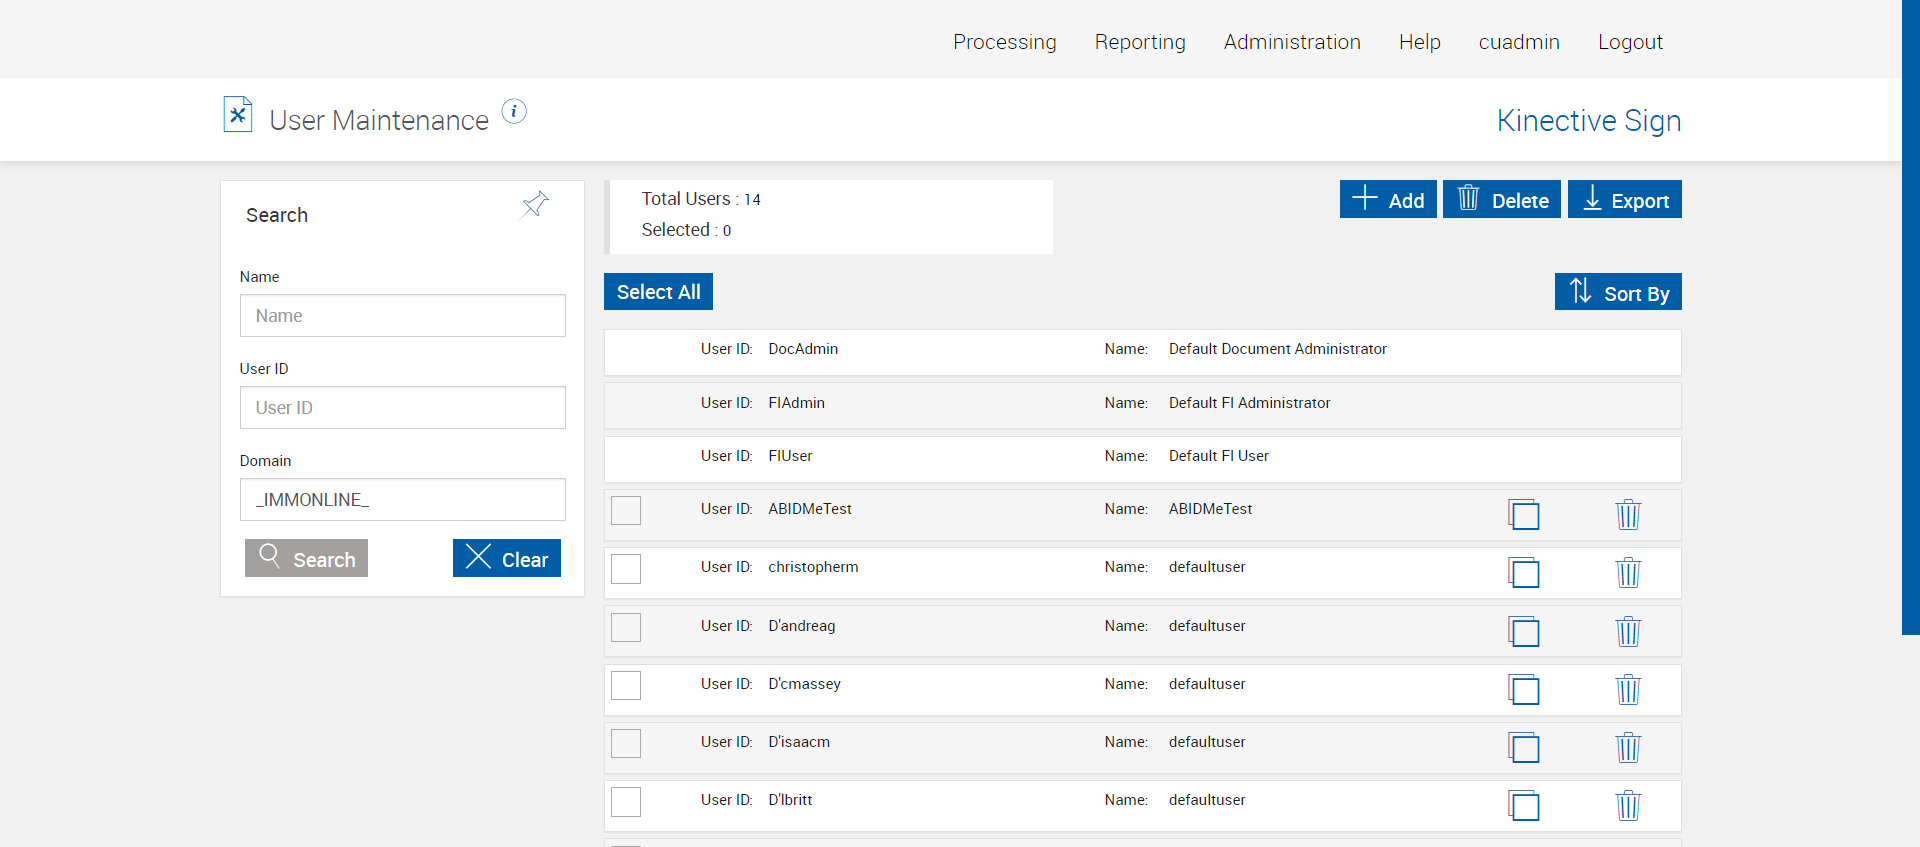1920x847 pixels.
Task: Click the Select All button
Action: tap(658, 292)
